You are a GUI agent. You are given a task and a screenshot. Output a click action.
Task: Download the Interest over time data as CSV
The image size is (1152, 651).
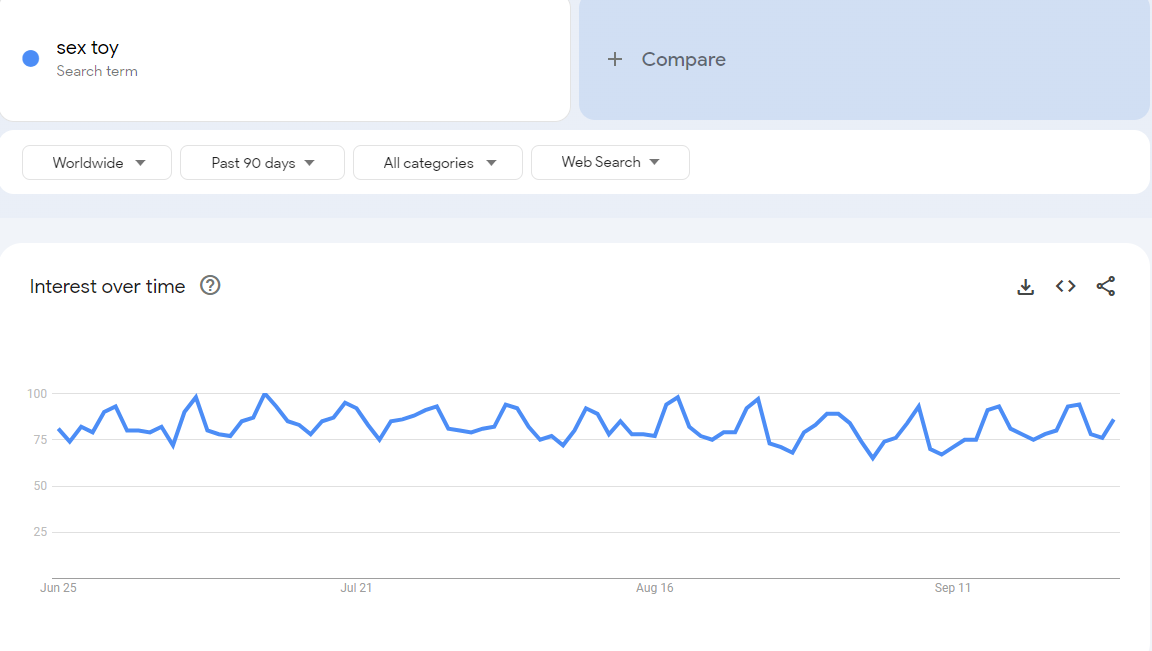click(1025, 287)
